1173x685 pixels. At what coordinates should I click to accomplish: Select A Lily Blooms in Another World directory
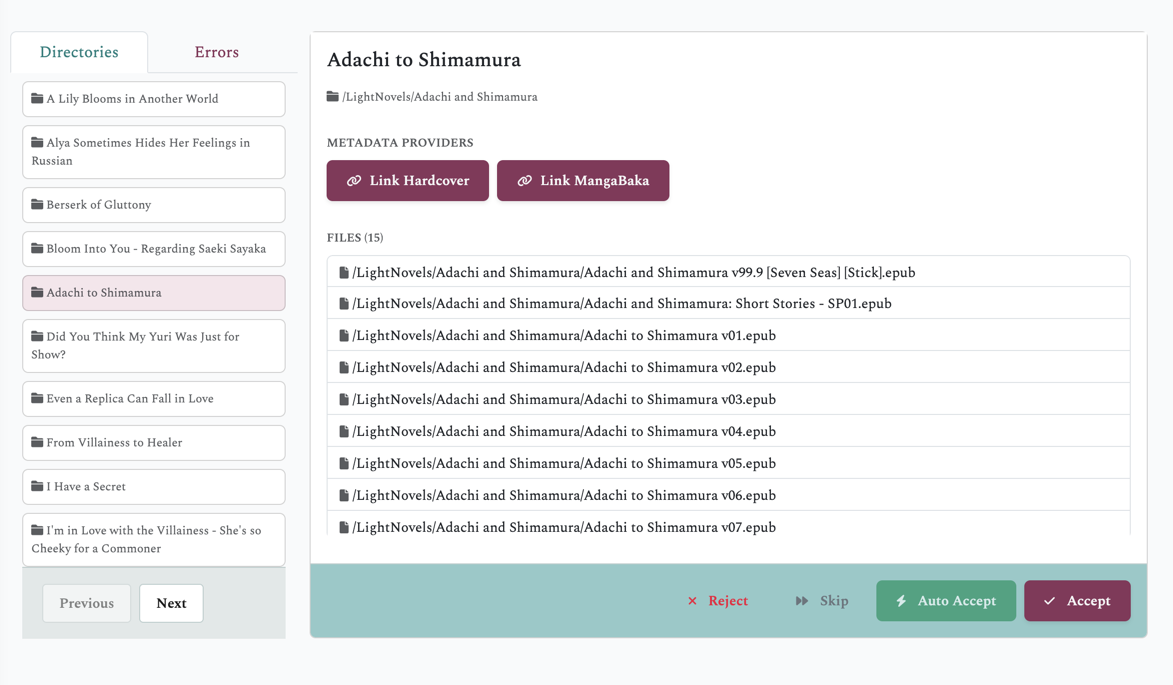153,99
